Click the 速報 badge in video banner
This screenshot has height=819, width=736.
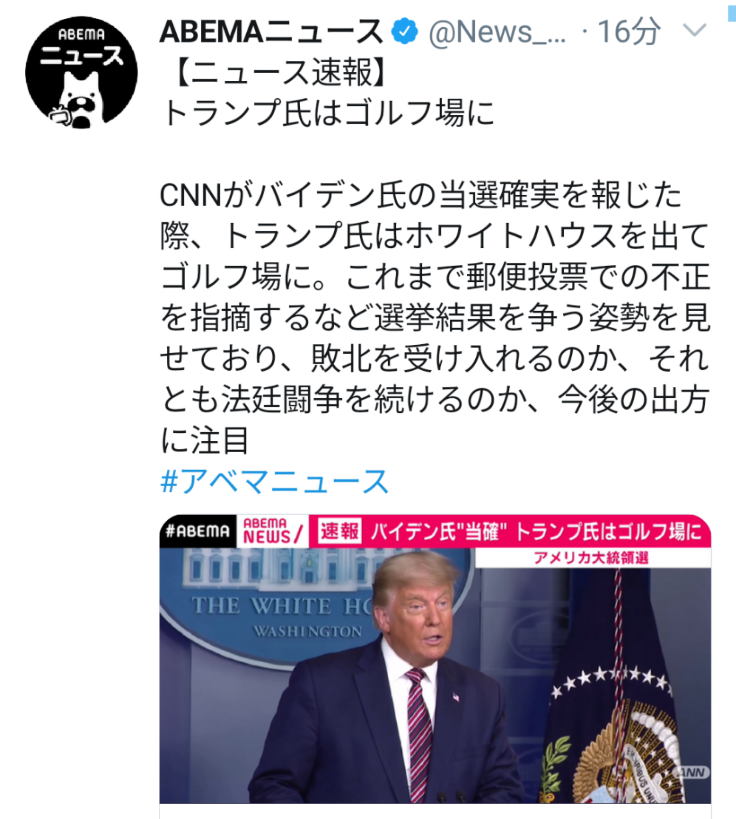340,531
